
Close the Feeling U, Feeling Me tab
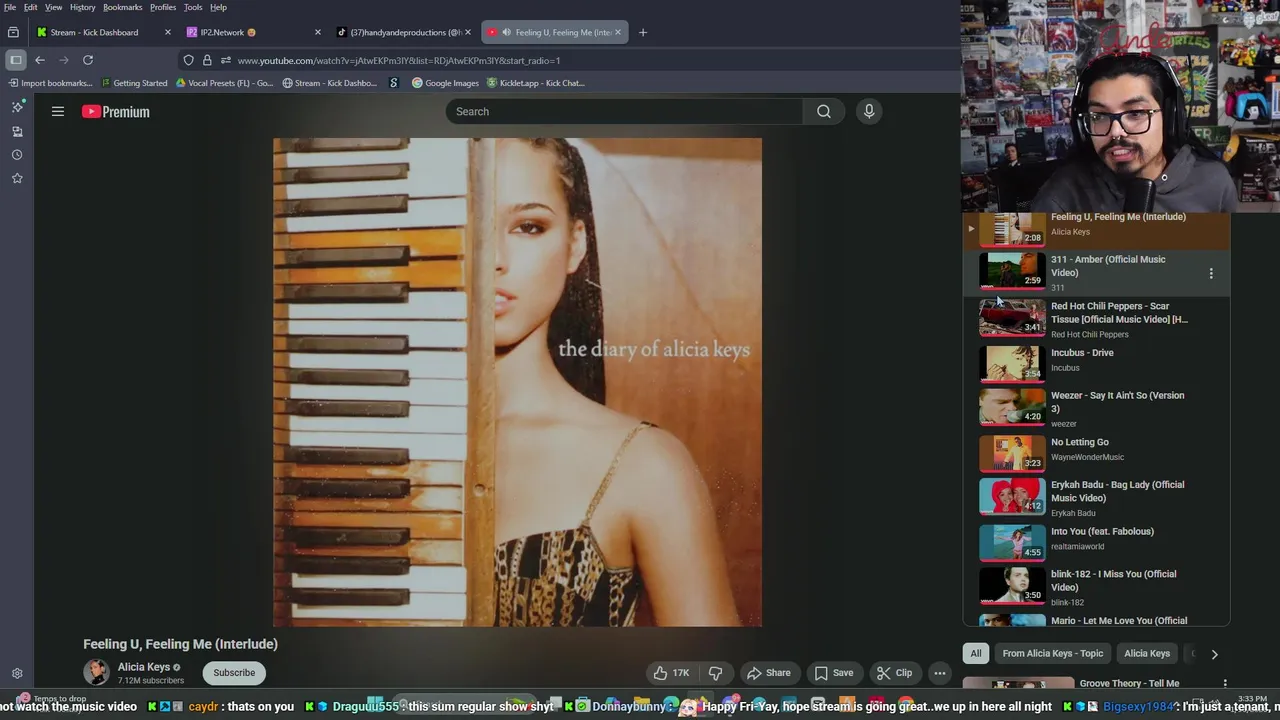point(618,32)
